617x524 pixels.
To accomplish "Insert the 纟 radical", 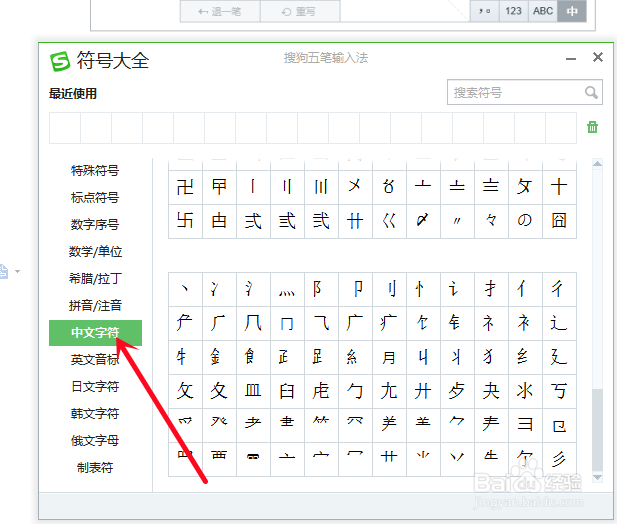I will [x=525, y=357].
